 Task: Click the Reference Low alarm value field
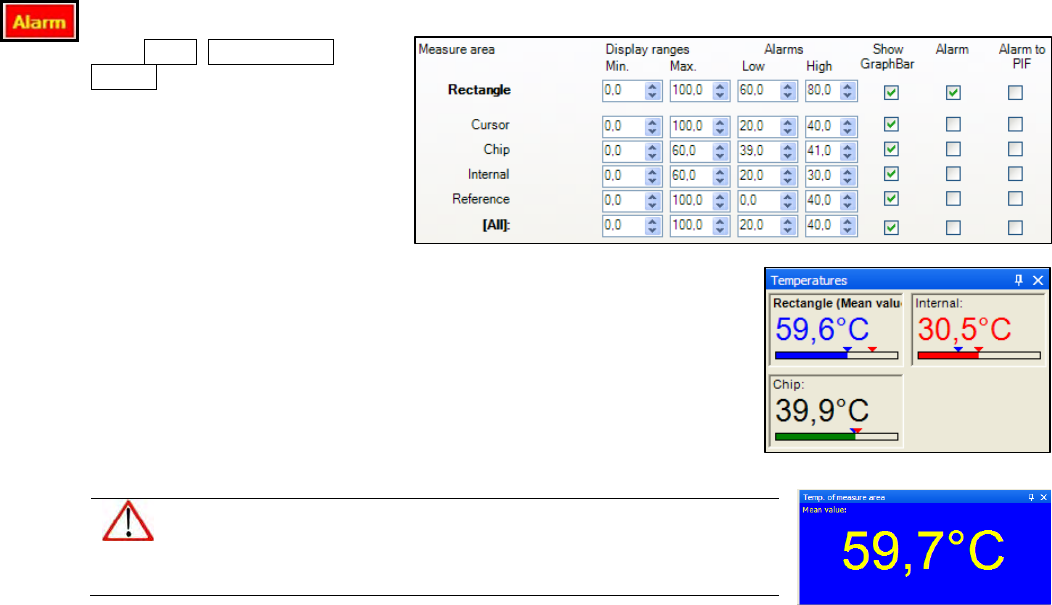758,200
